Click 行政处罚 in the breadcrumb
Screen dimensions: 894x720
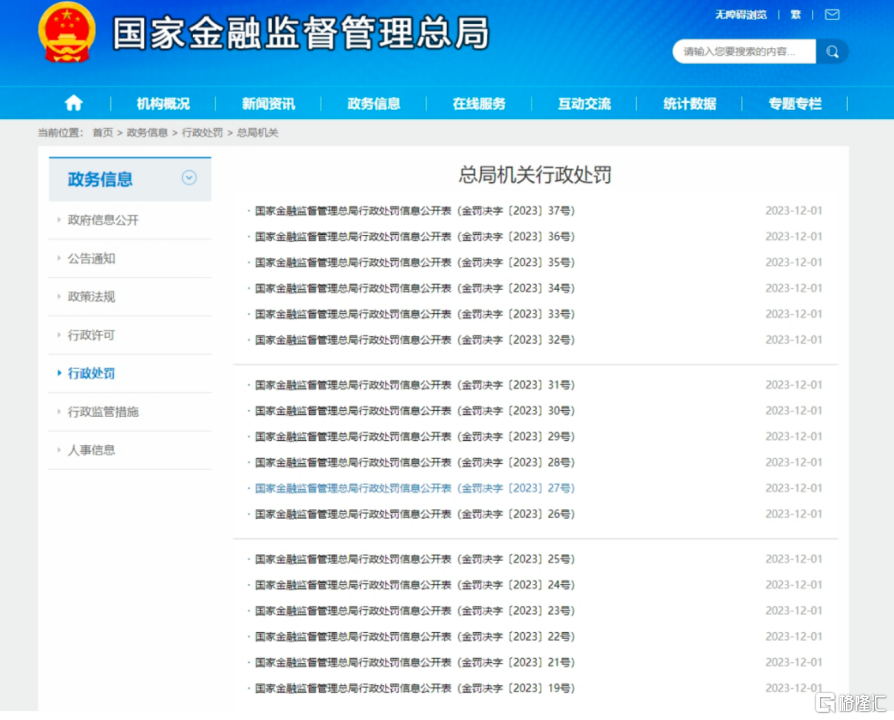(202, 133)
